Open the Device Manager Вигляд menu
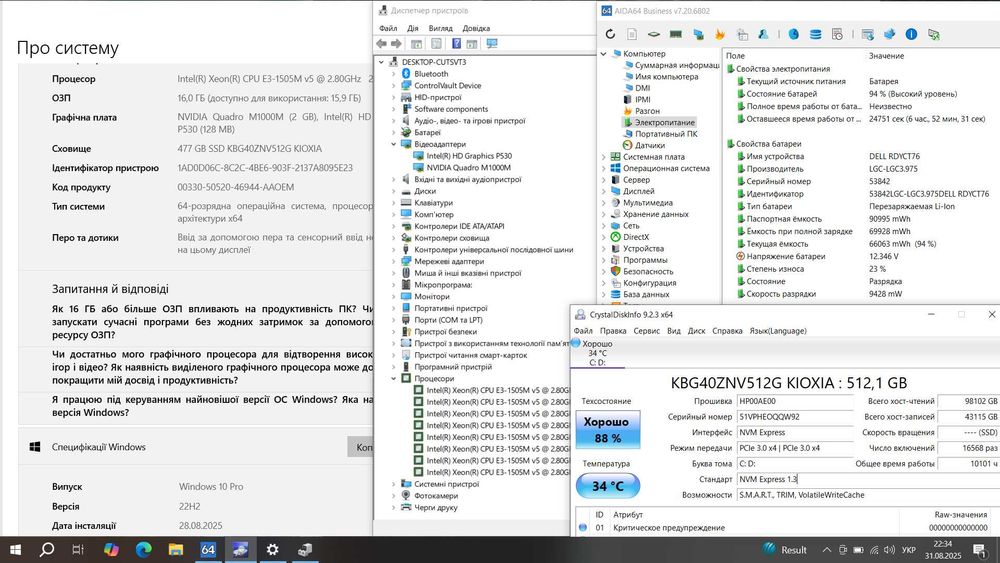 point(441,28)
